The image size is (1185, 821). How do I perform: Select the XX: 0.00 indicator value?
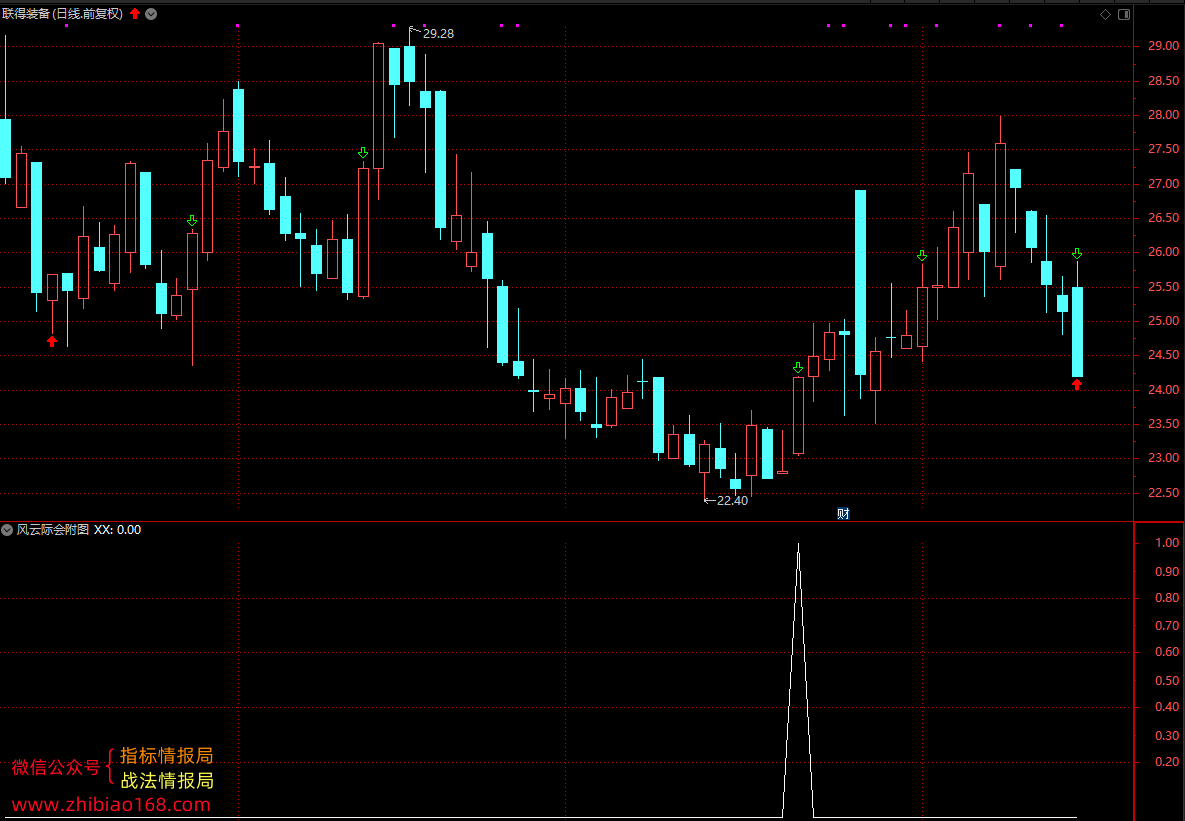tap(117, 530)
